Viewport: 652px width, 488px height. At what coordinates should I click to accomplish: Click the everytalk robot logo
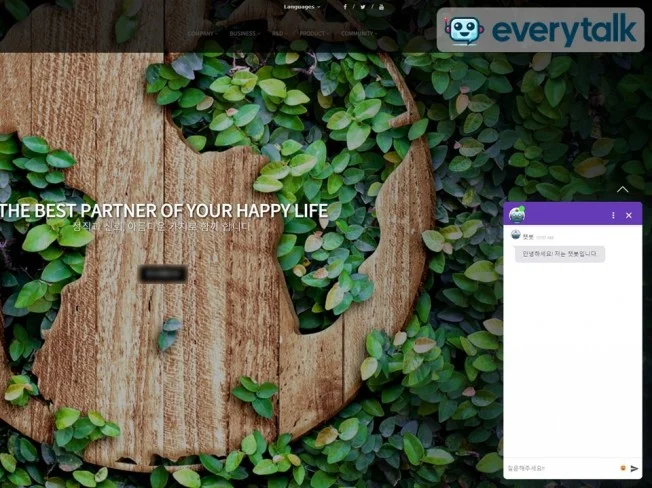464,30
